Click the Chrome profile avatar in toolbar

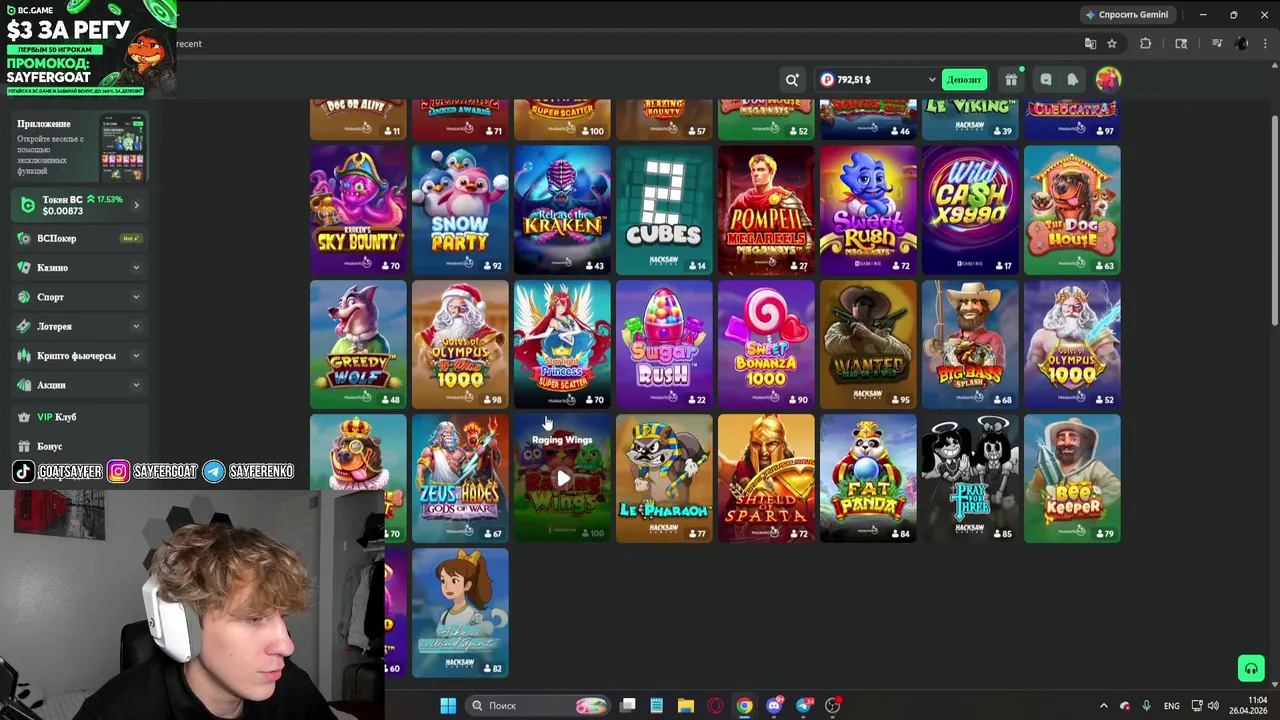1242,43
